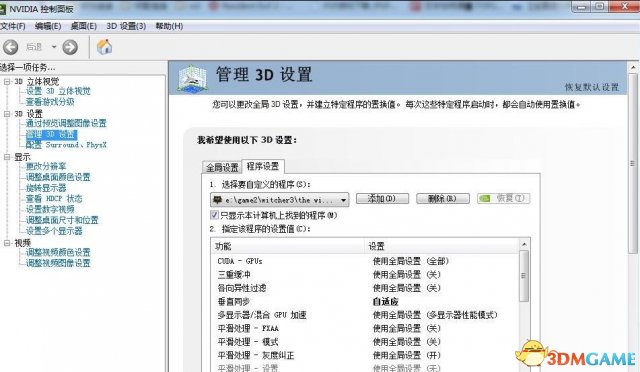Viewport: 640px width, 372px height.
Task: Open the program selection dropdown
Action: coord(280,200)
